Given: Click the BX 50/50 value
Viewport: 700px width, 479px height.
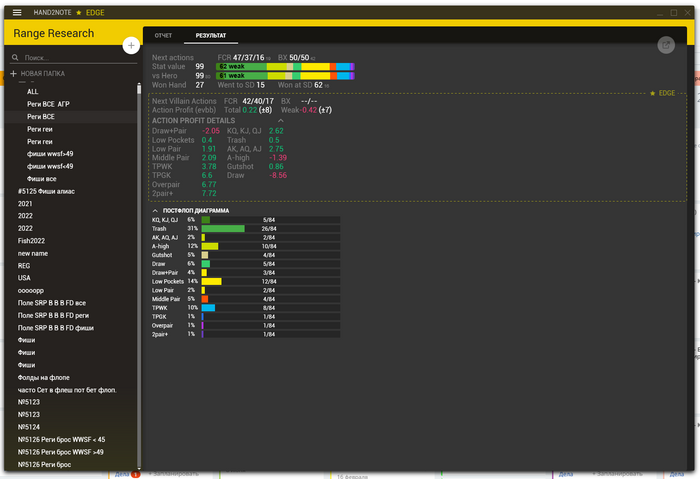Looking at the screenshot, I should pyautogui.click(x=299, y=58).
